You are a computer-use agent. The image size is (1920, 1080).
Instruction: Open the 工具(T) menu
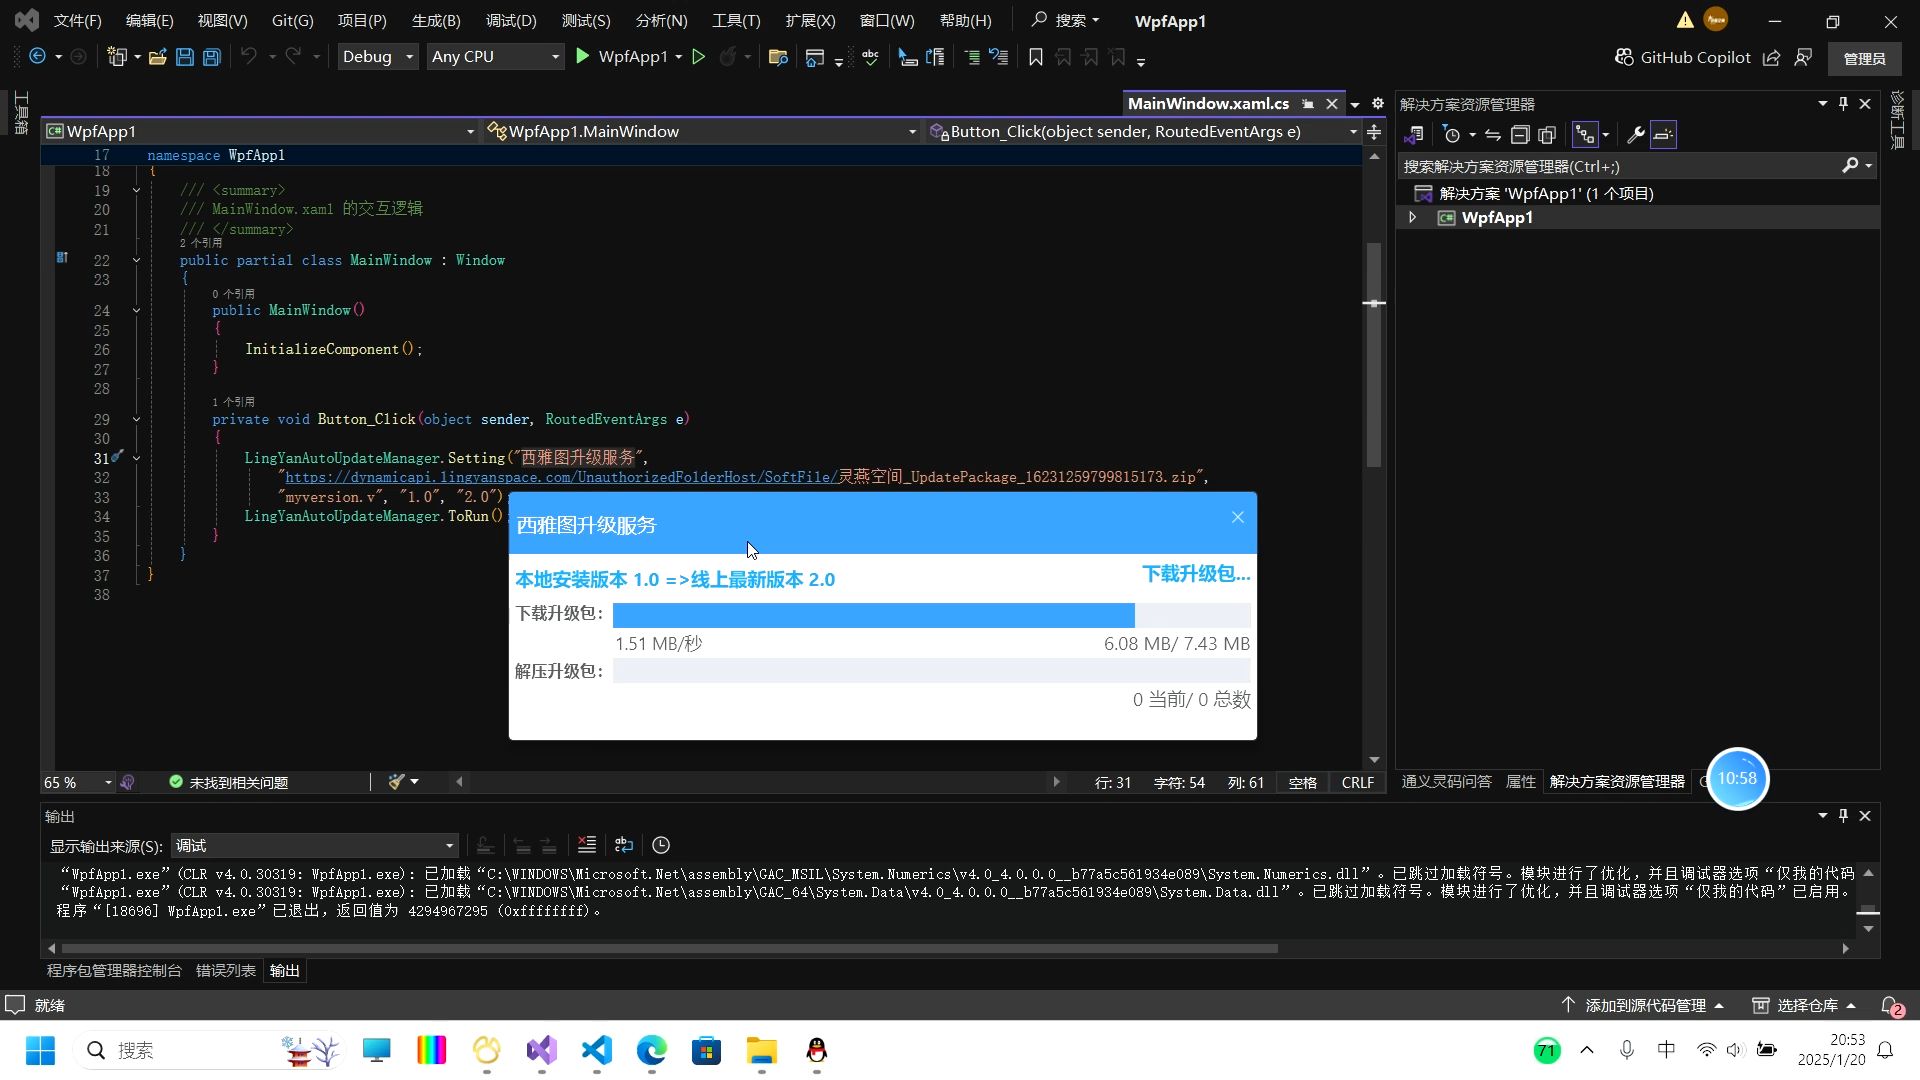tap(736, 20)
